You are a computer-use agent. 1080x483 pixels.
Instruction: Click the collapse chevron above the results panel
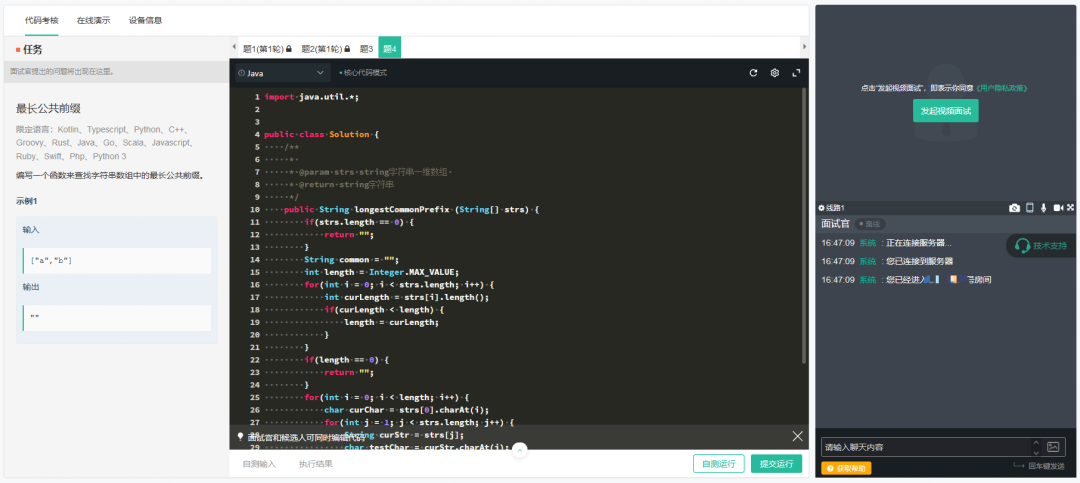[520, 450]
